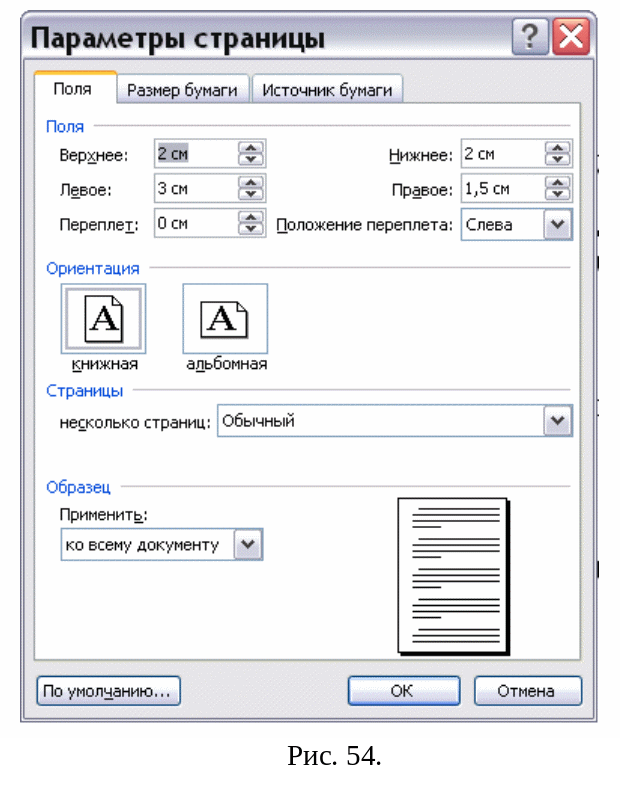Open the несколько страниц dropdown list
This screenshot has height=803, width=622.
558,422
